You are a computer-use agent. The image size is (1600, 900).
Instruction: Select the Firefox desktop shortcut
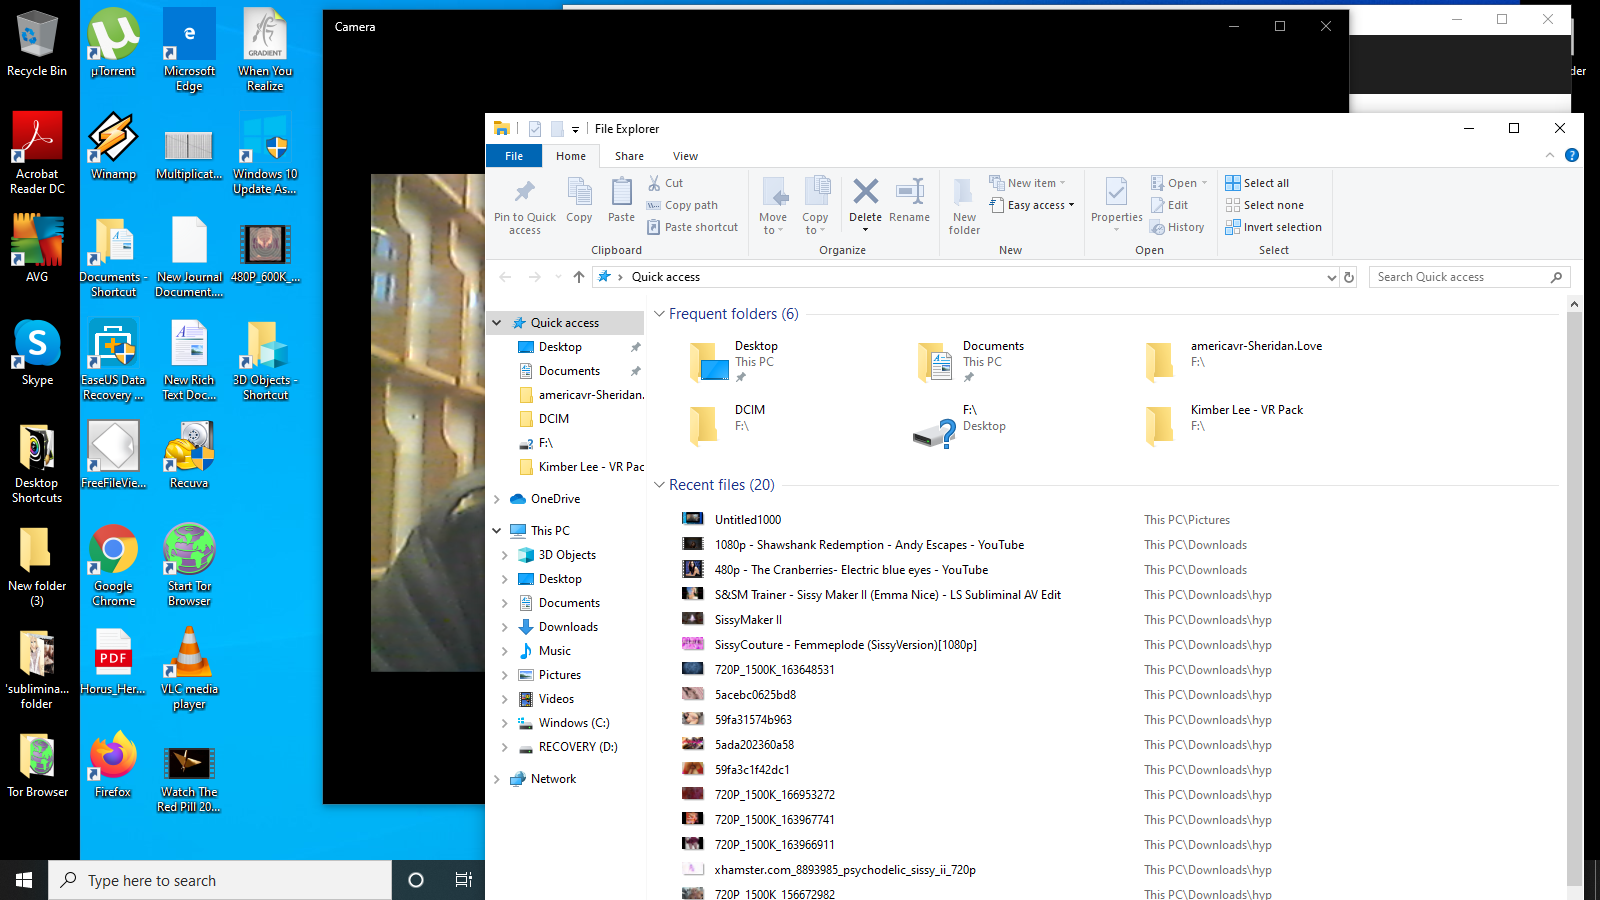point(113,764)
